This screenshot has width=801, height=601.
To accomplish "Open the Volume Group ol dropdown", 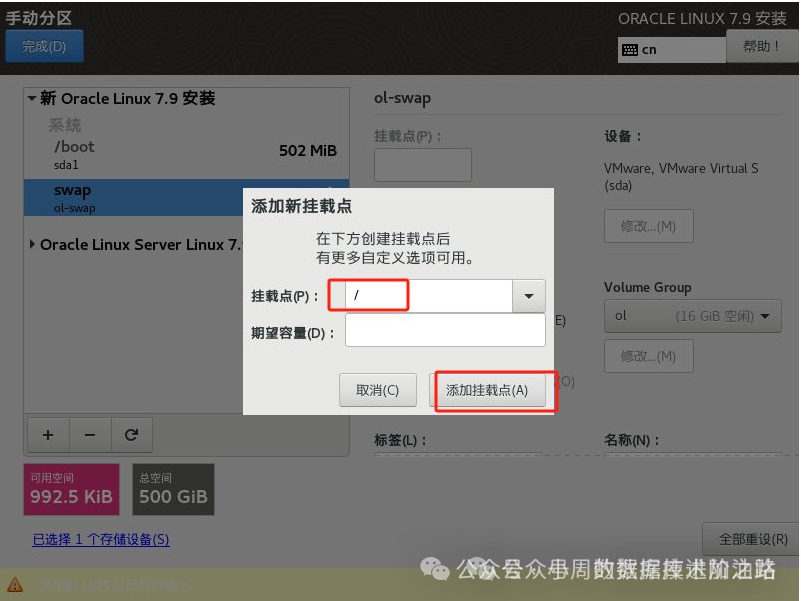I will click(x=692, y=316).
